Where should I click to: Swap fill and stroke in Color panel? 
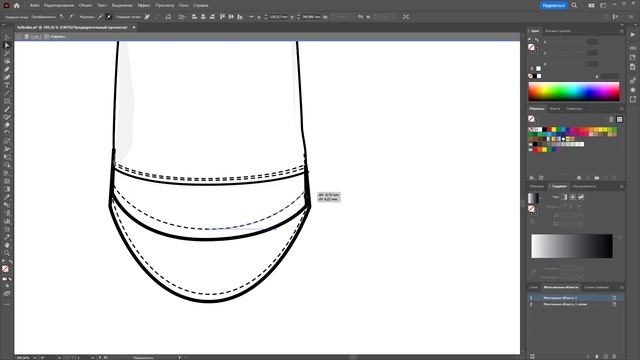tap(536, 40)
